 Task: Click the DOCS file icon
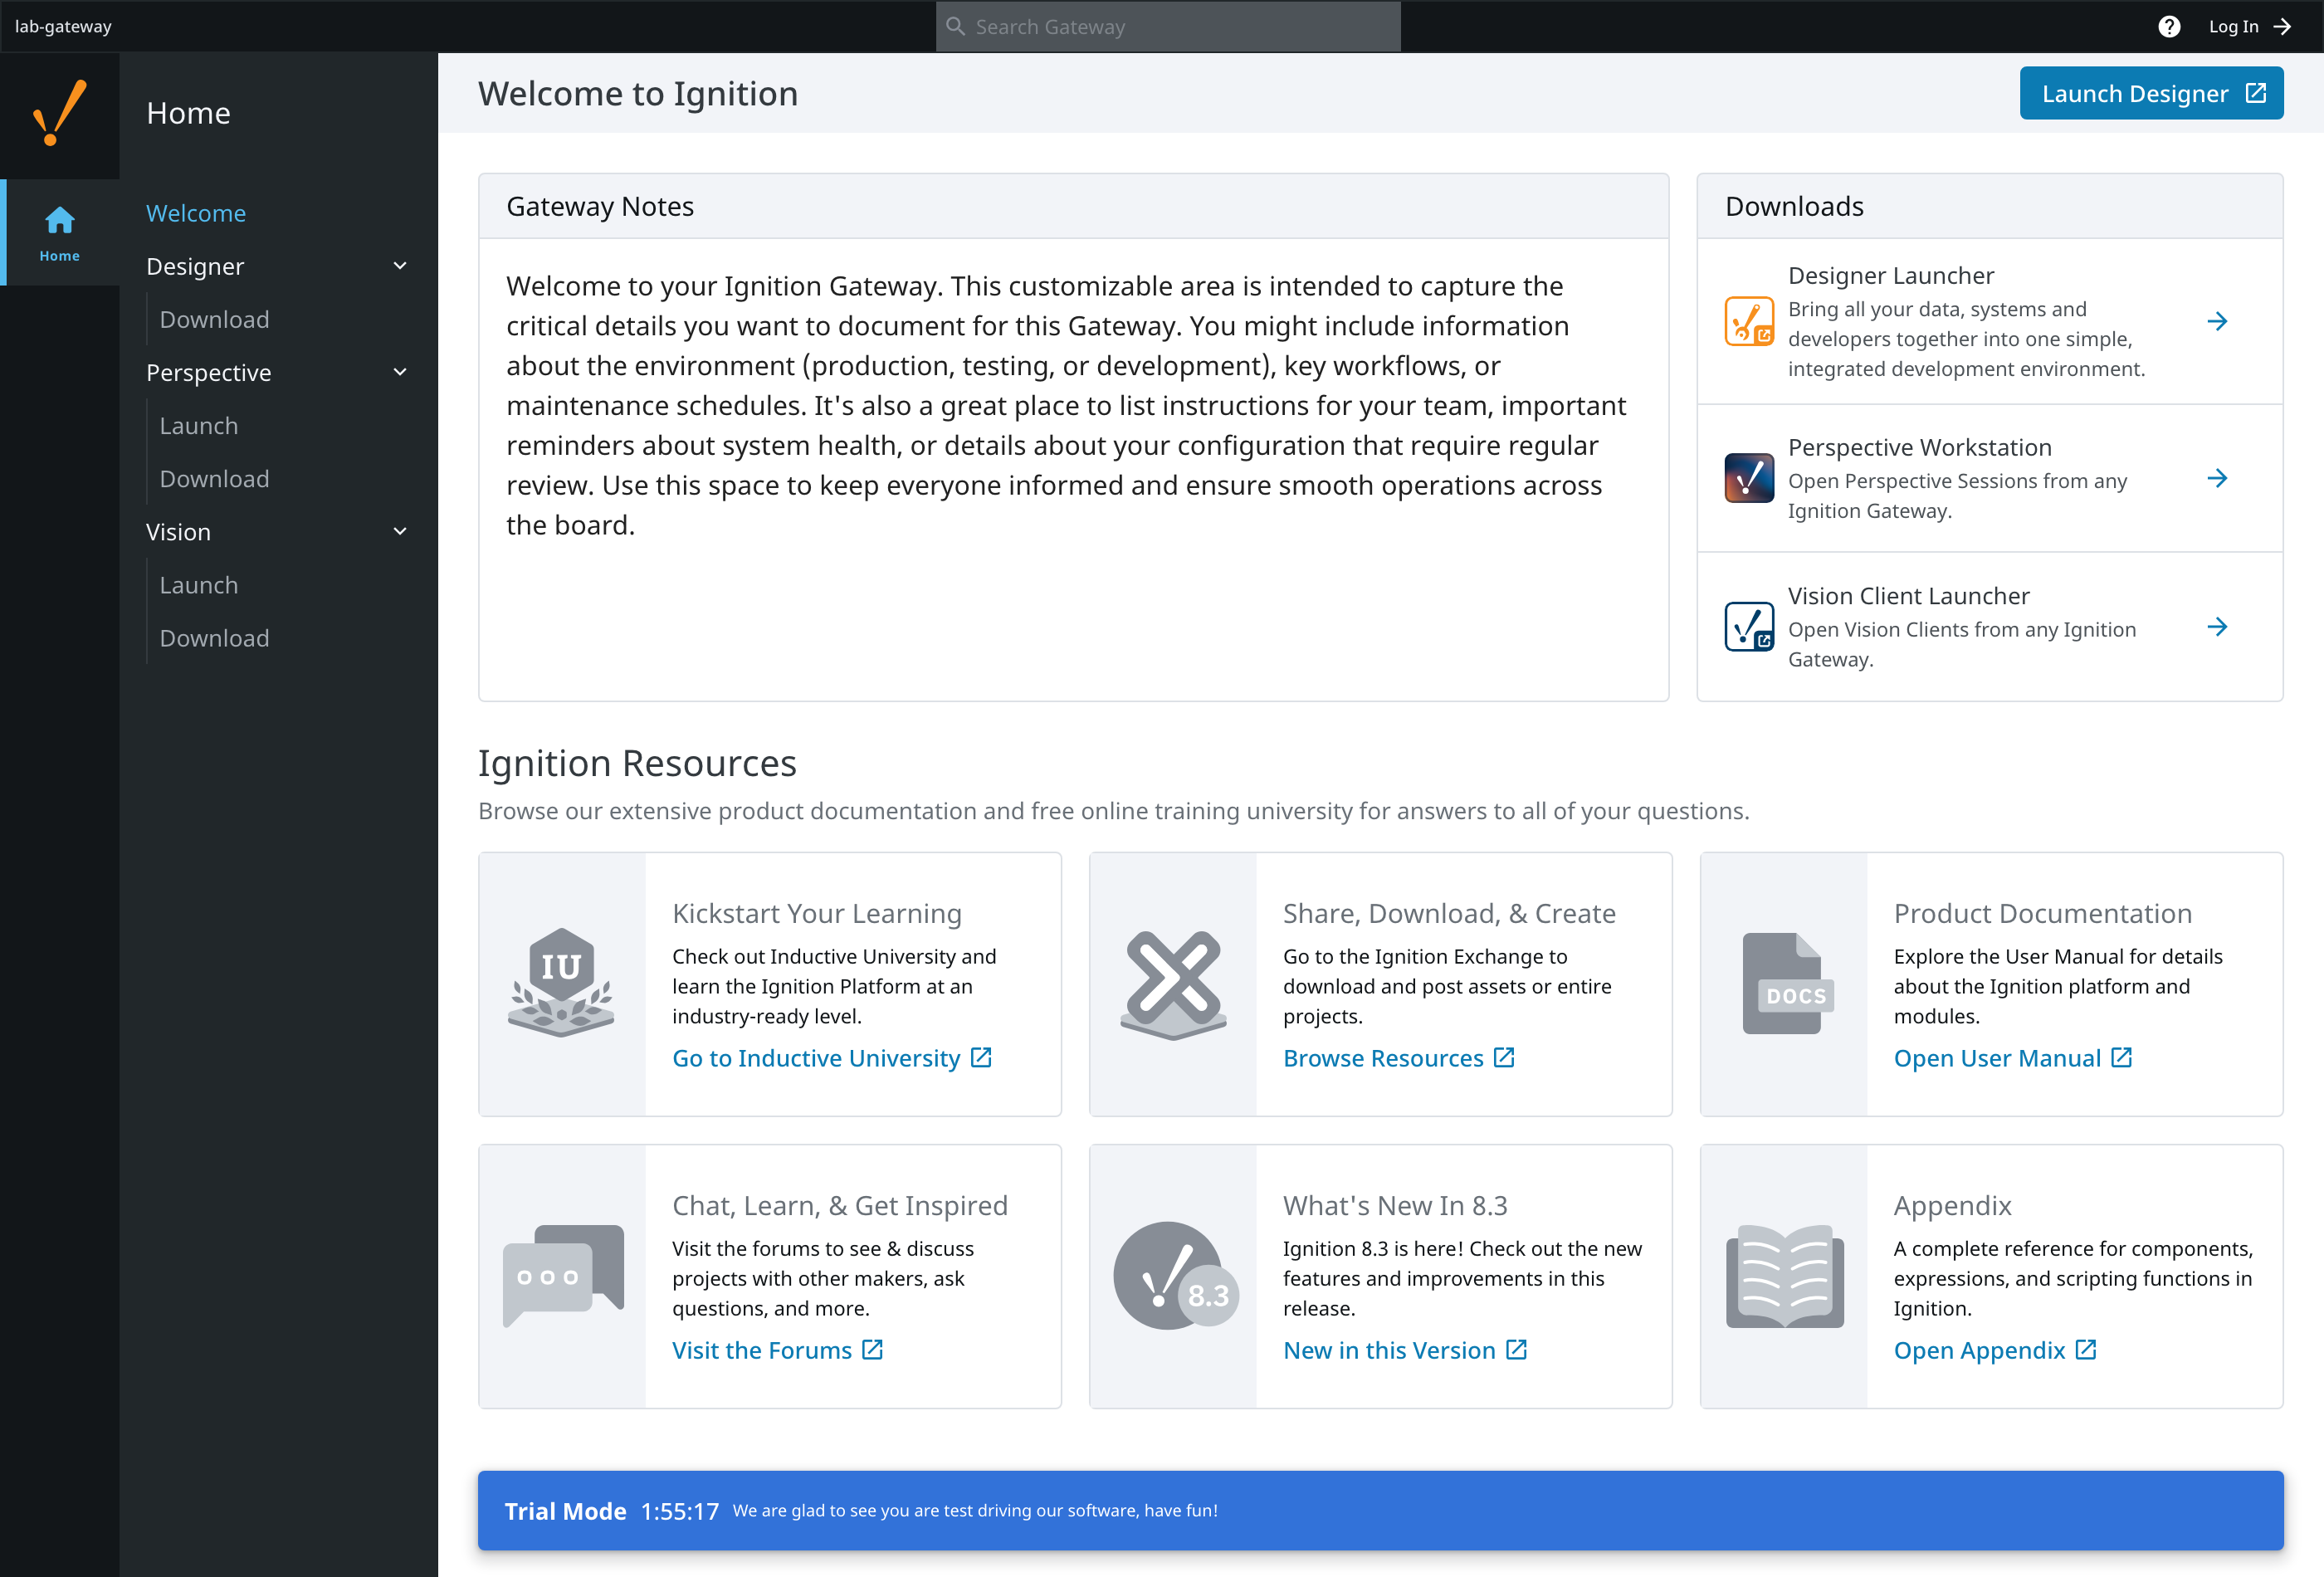1787,983
